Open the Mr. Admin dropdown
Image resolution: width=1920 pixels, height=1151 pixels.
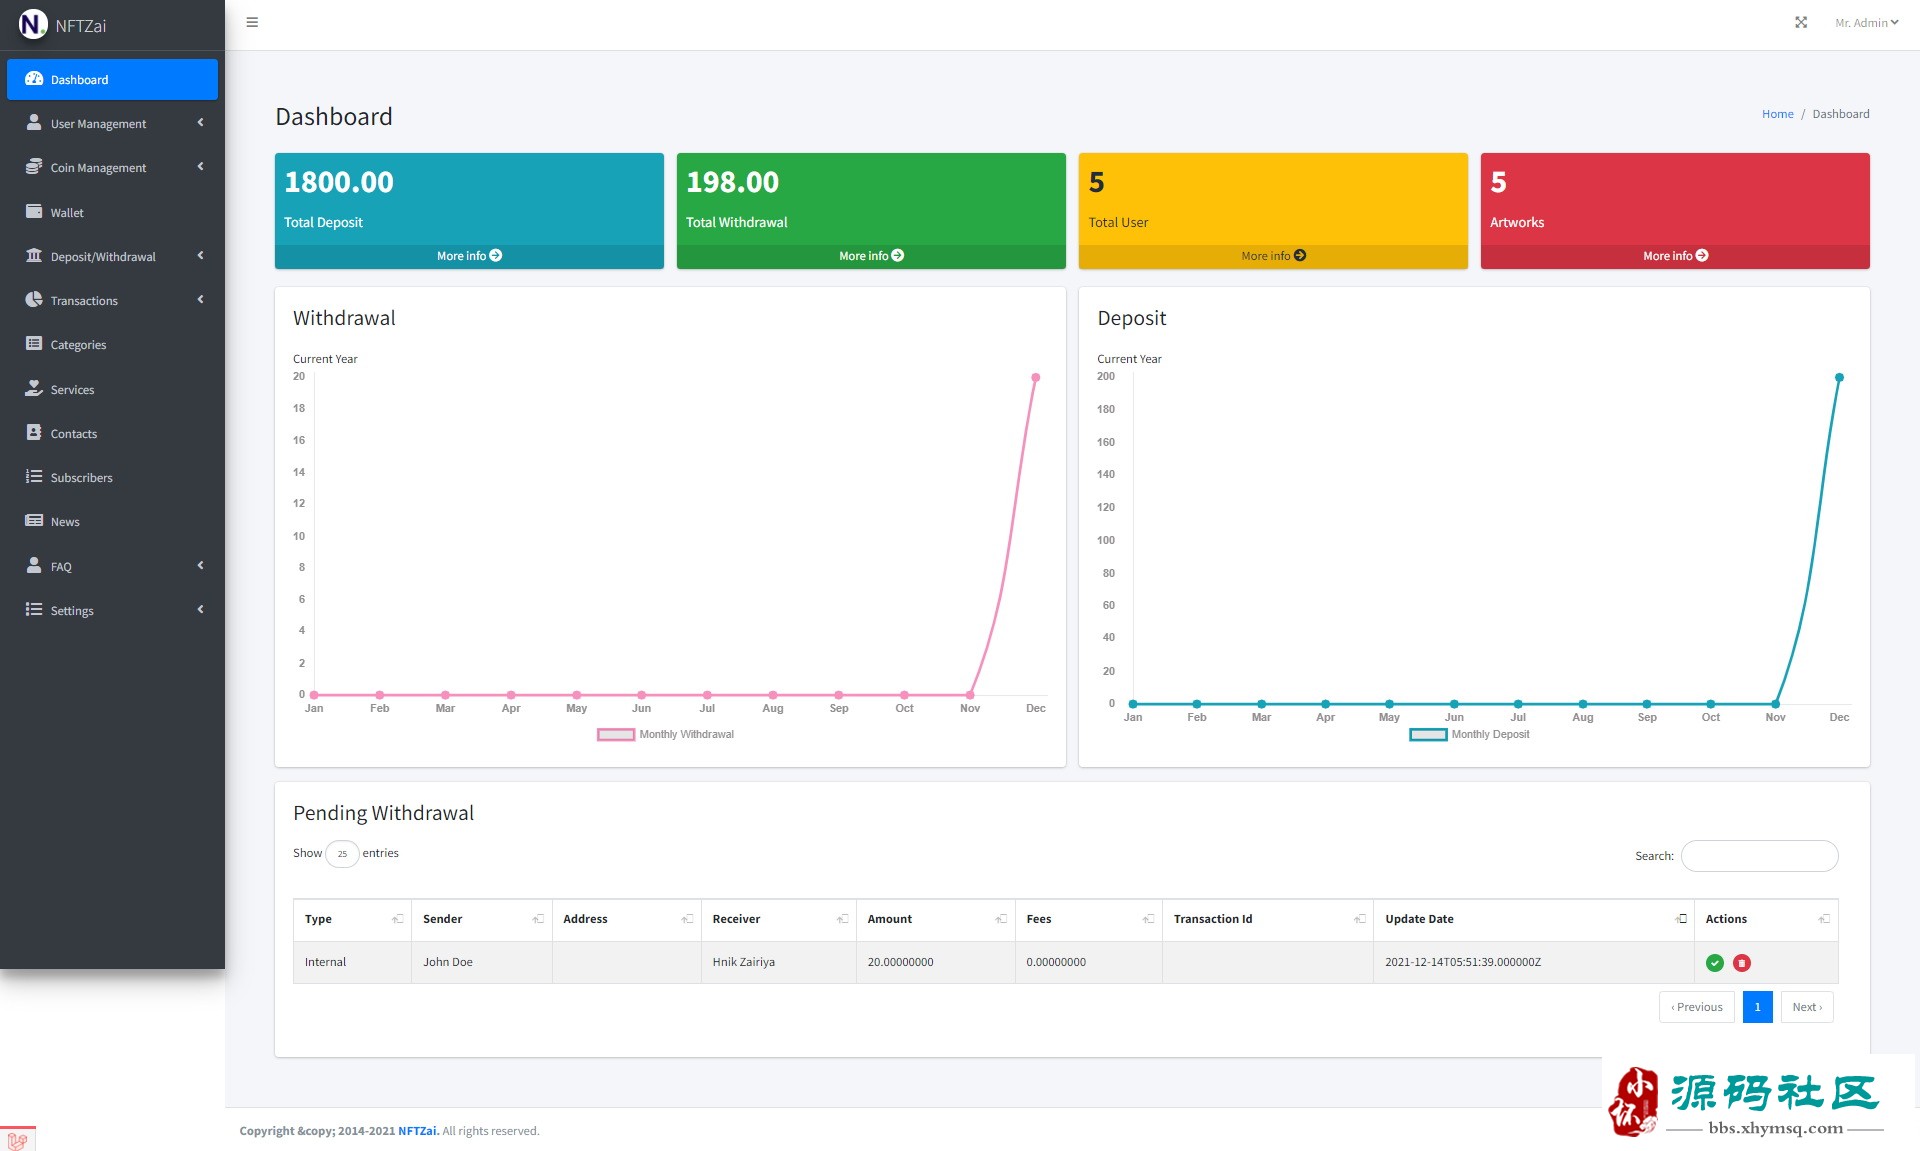click(1865, 23)
